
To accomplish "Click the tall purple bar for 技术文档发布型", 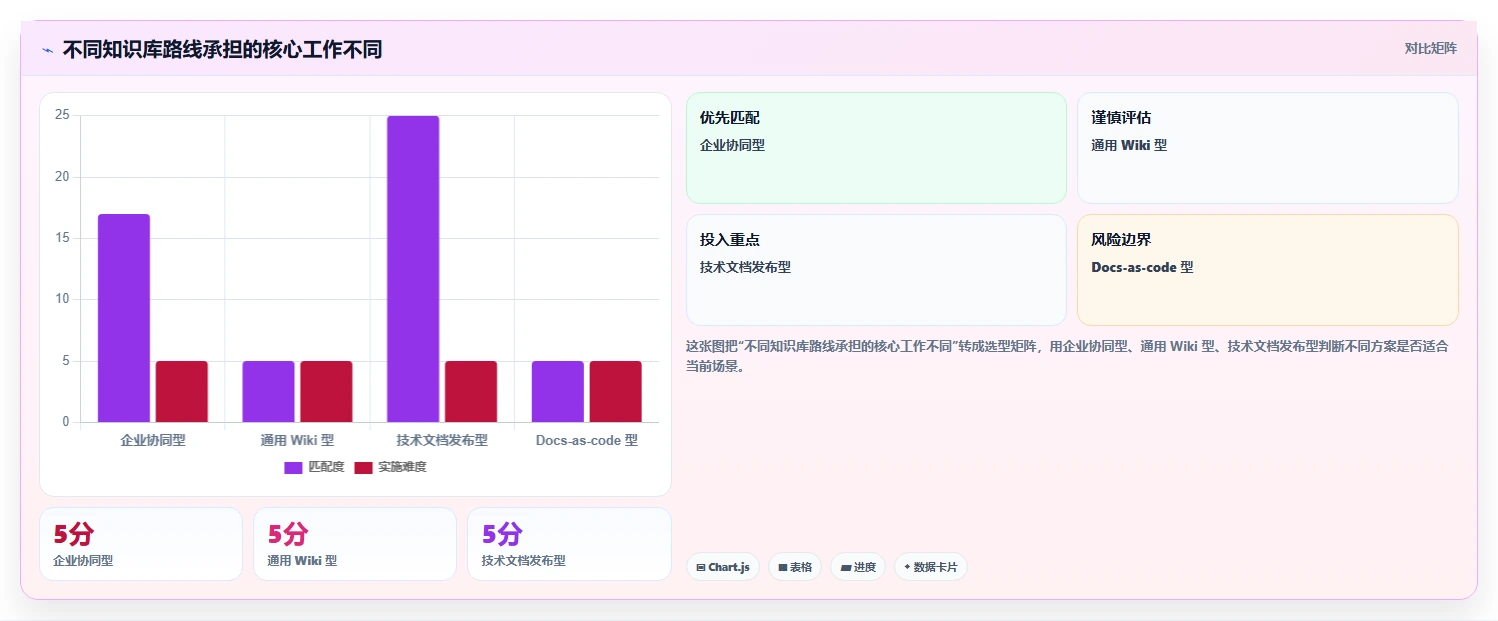I will coord(413,269).
